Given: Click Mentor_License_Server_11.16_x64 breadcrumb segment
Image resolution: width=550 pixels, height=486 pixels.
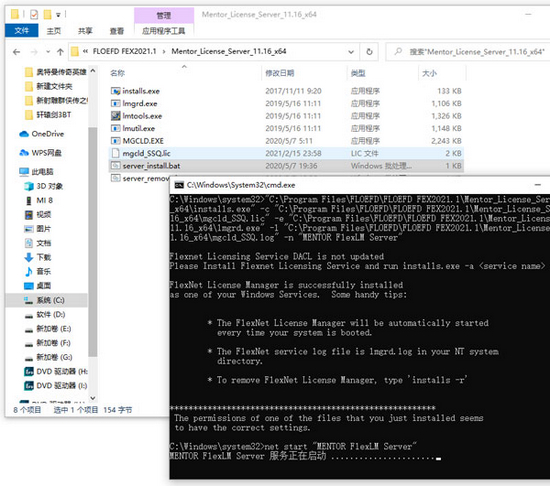Looking at the screenshot, I should [229, 51].
